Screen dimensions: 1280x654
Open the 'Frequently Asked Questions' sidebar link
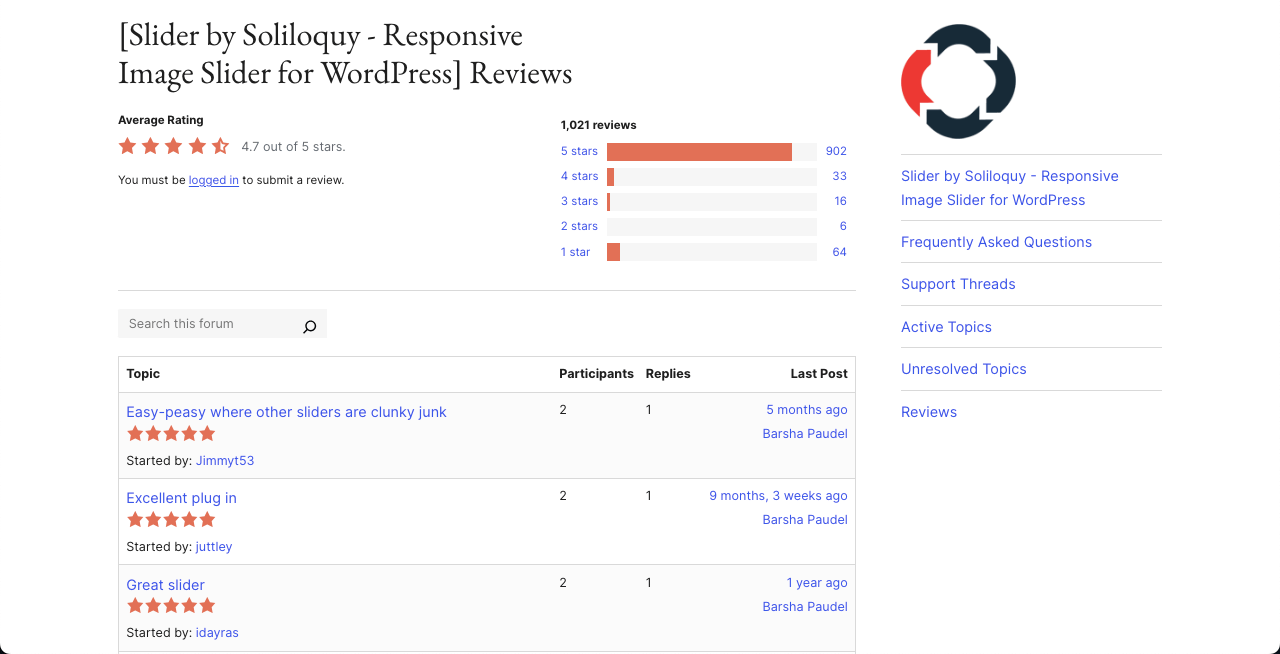pyautogui.click(x=996, y=242)
